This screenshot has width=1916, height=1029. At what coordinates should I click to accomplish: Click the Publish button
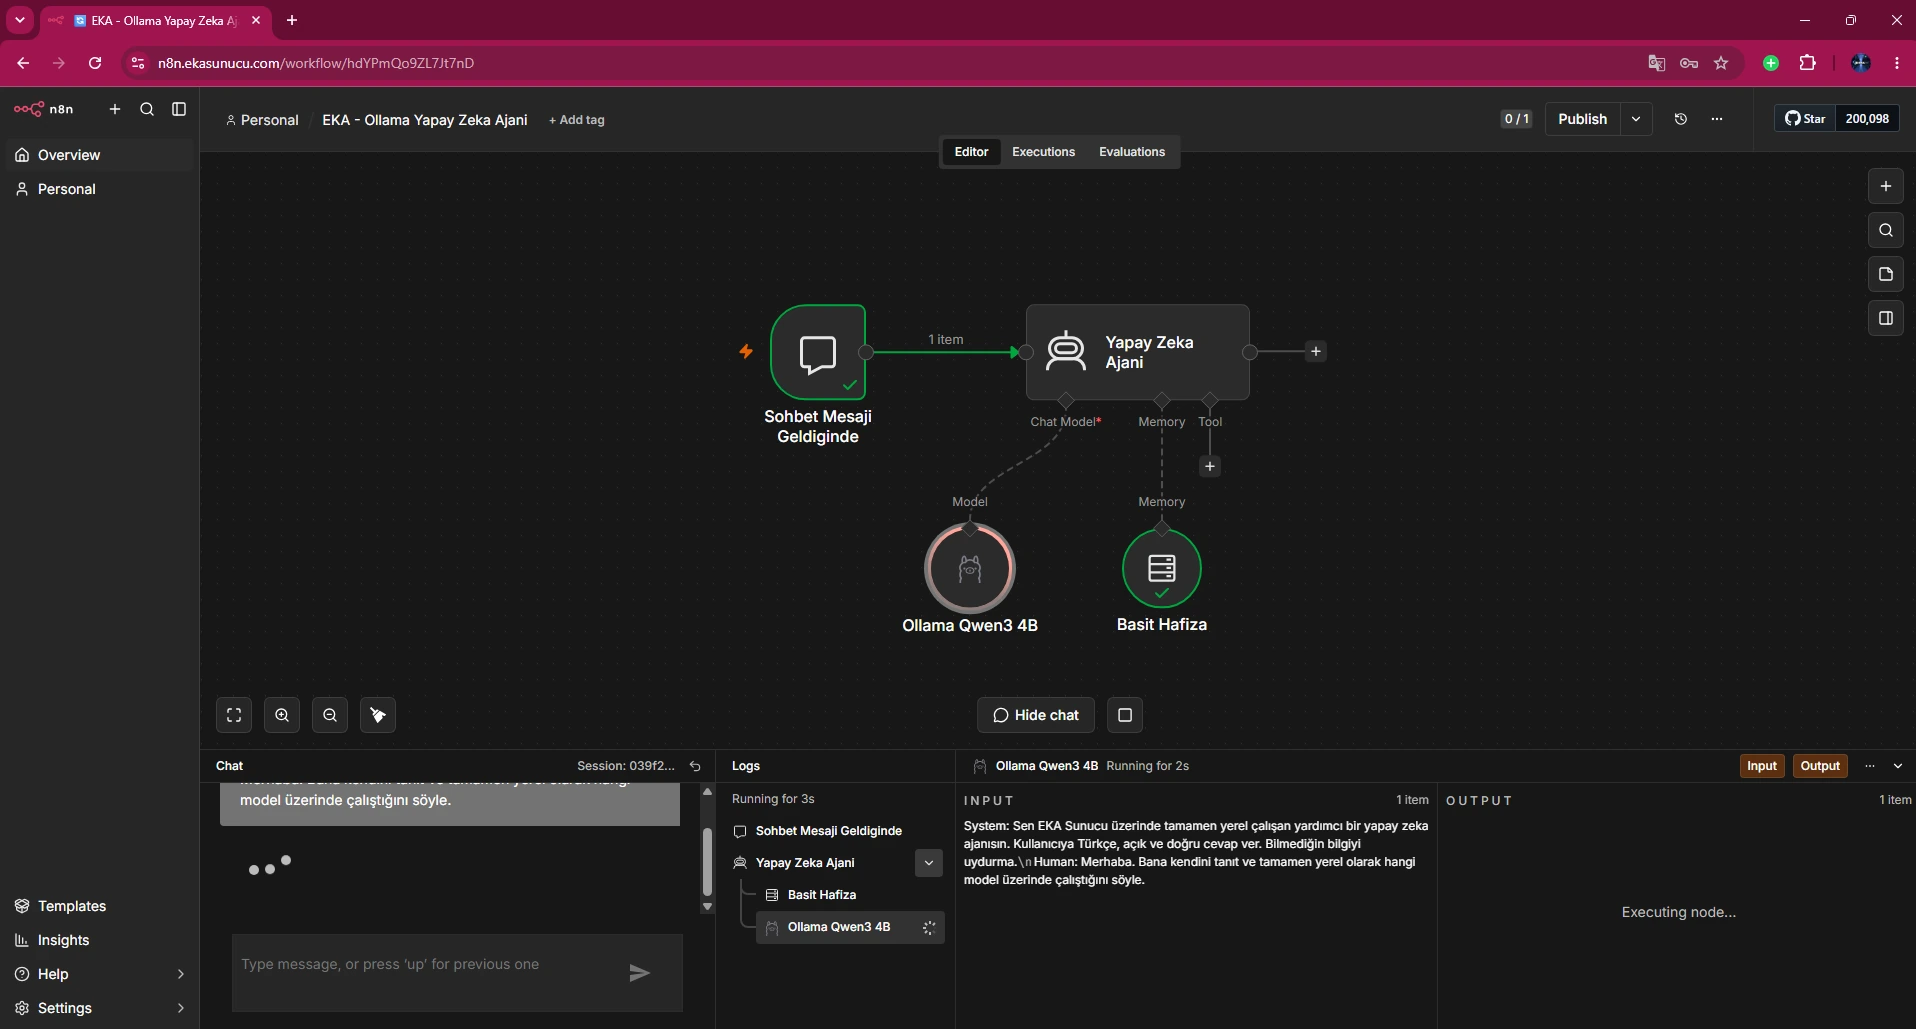point(1583,119)
